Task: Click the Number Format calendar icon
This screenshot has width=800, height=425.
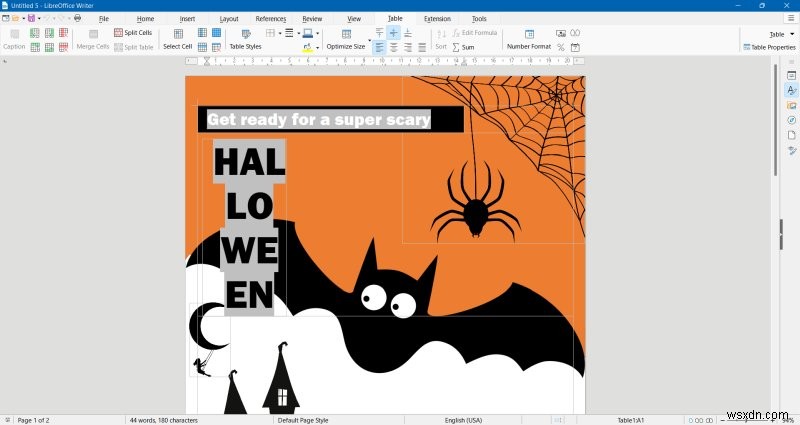Action: click(529, 34)
